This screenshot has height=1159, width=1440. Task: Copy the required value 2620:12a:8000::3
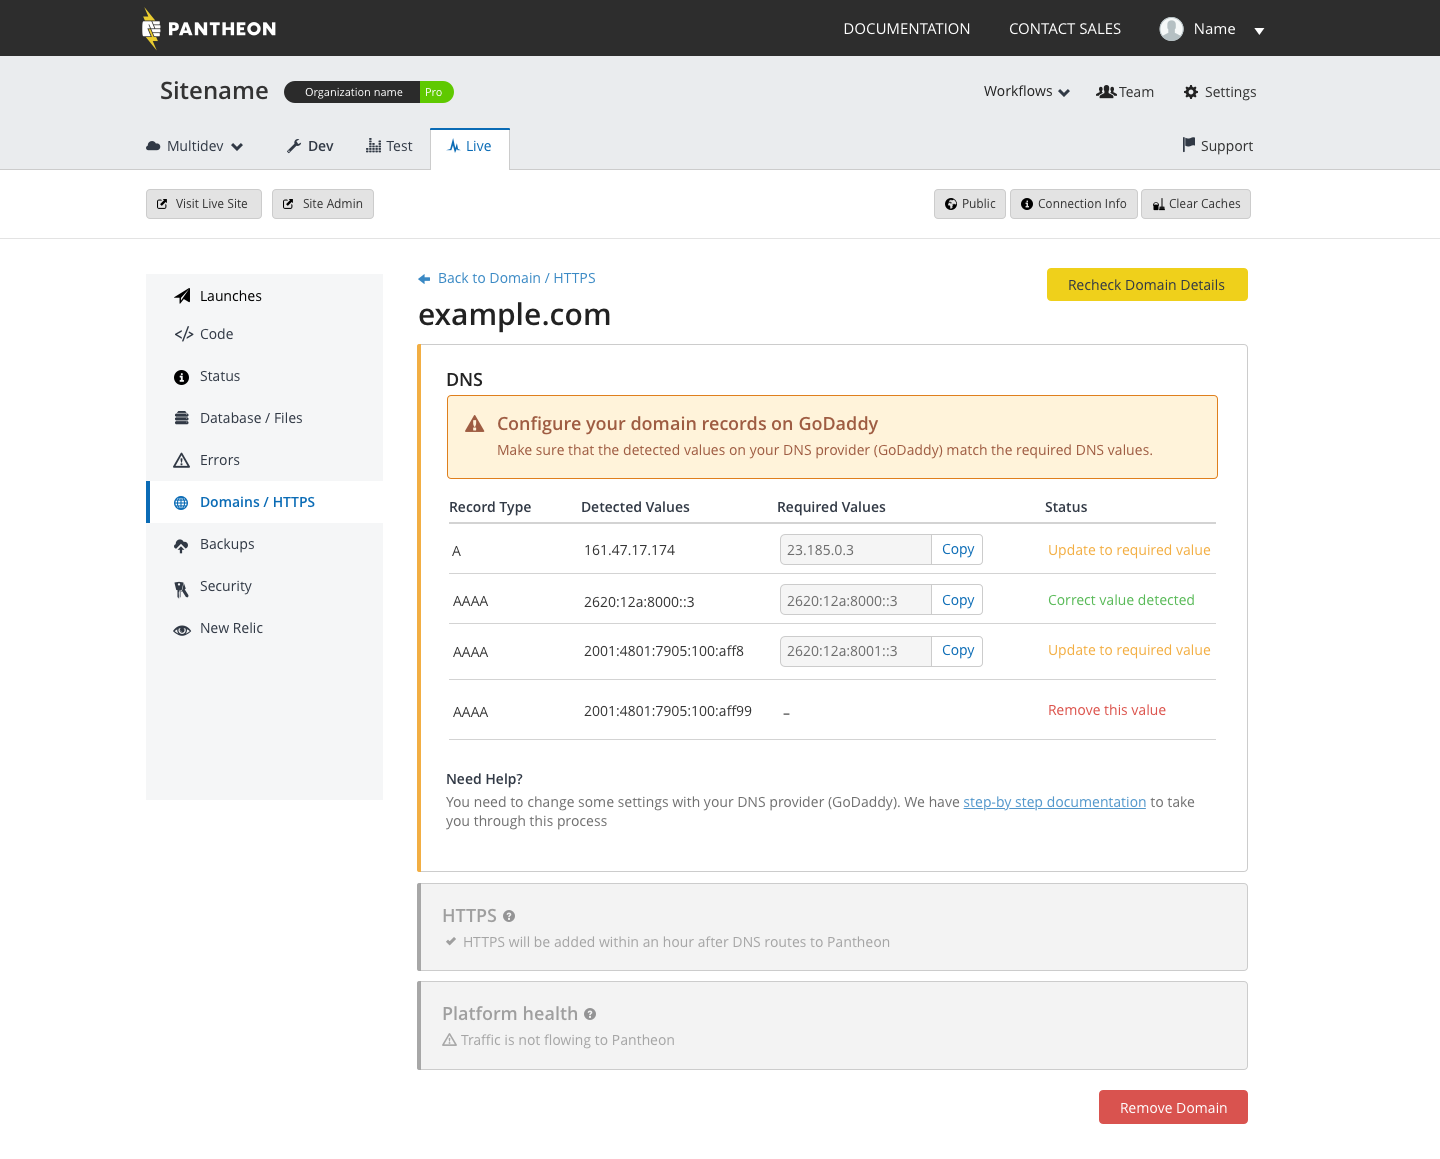point(957,600)
